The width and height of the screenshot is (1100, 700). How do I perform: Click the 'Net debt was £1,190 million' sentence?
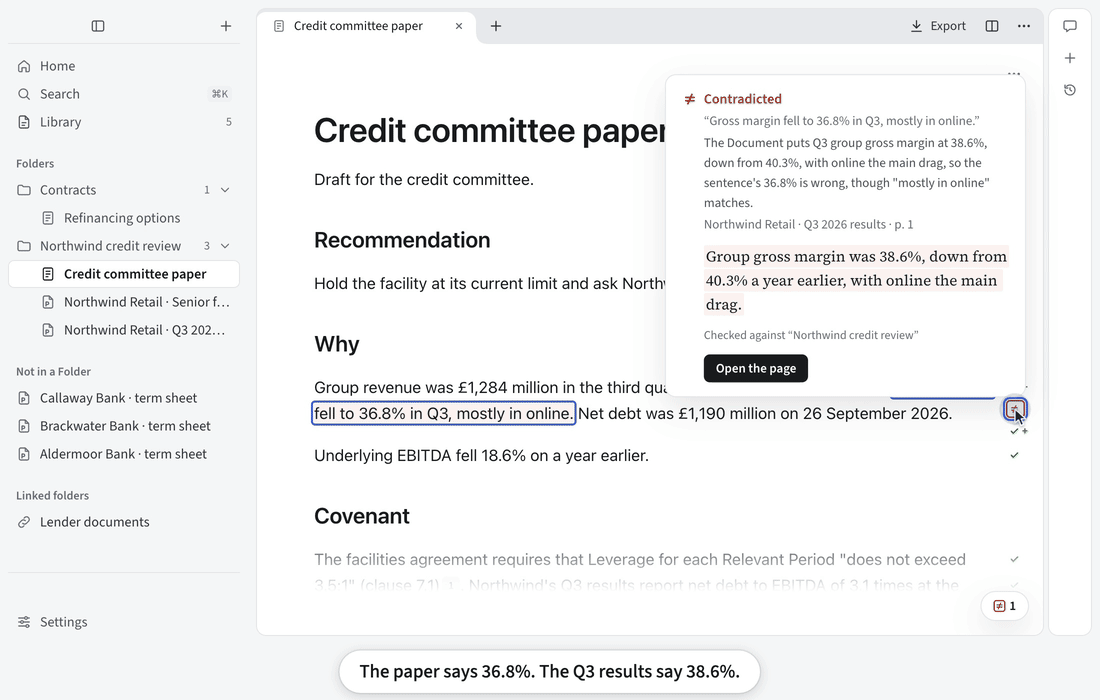(765, 414)
